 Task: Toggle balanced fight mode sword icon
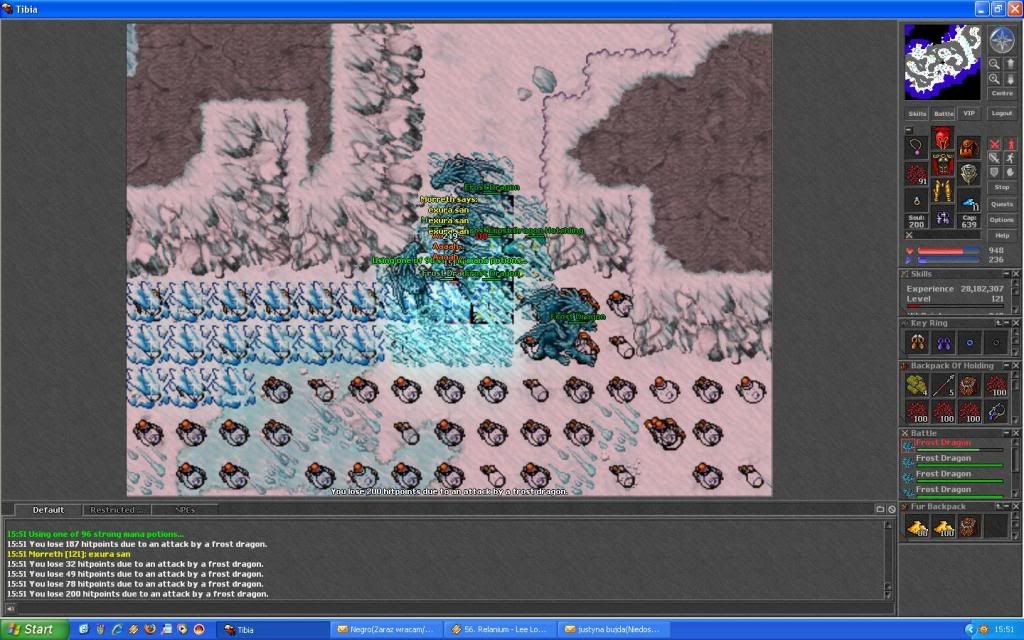point(994,158)
